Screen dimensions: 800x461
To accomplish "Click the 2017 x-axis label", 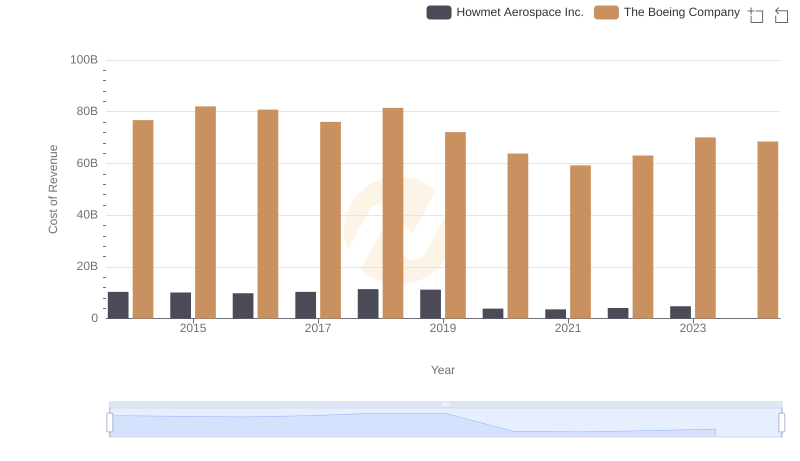I will pos(318,328).
